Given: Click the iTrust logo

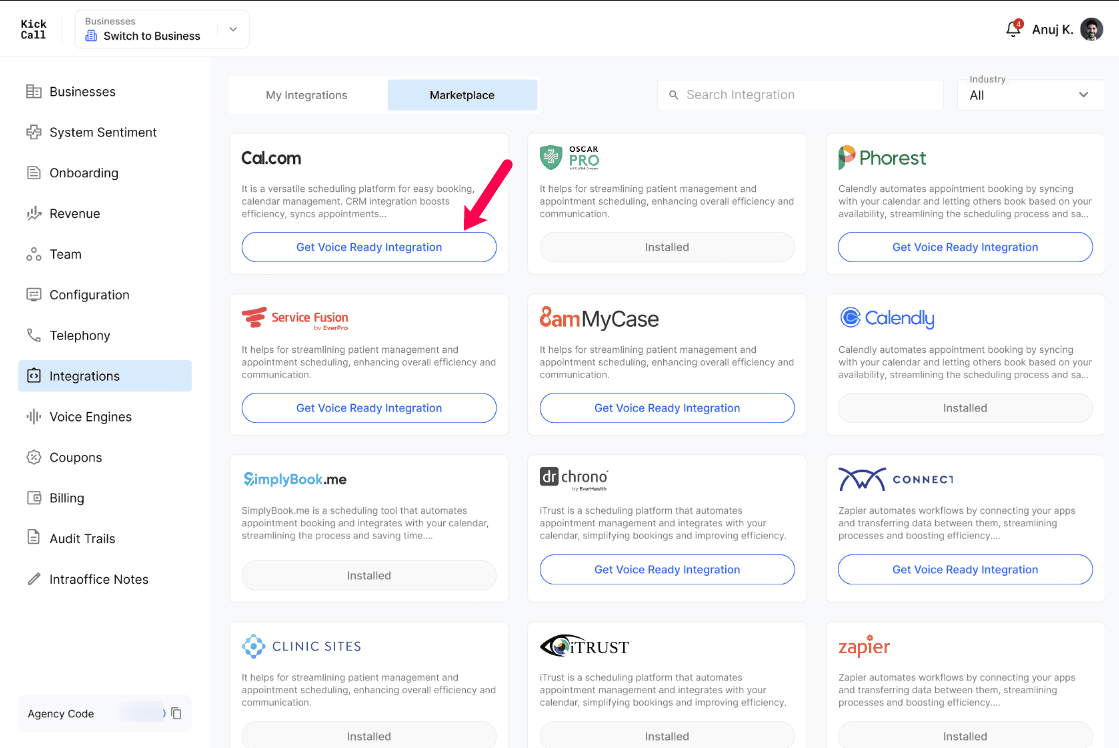Looking at the screenshot, I should point(584,646).
